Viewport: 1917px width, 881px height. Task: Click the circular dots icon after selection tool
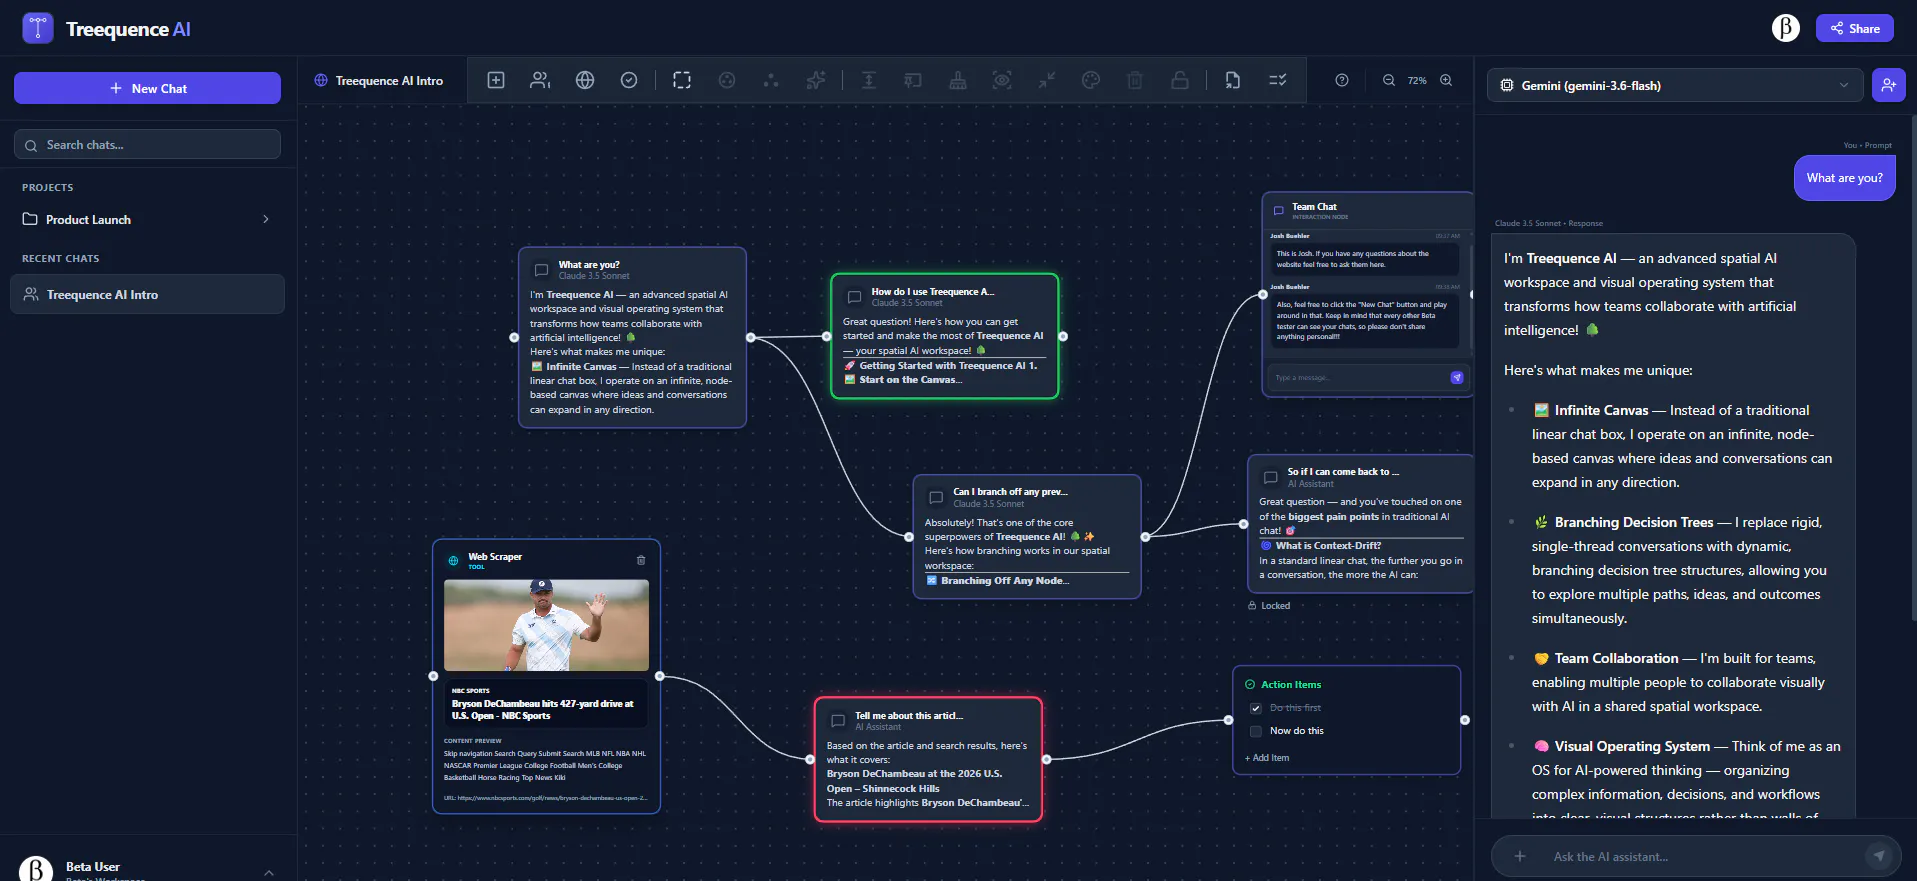tap(727, 80)
